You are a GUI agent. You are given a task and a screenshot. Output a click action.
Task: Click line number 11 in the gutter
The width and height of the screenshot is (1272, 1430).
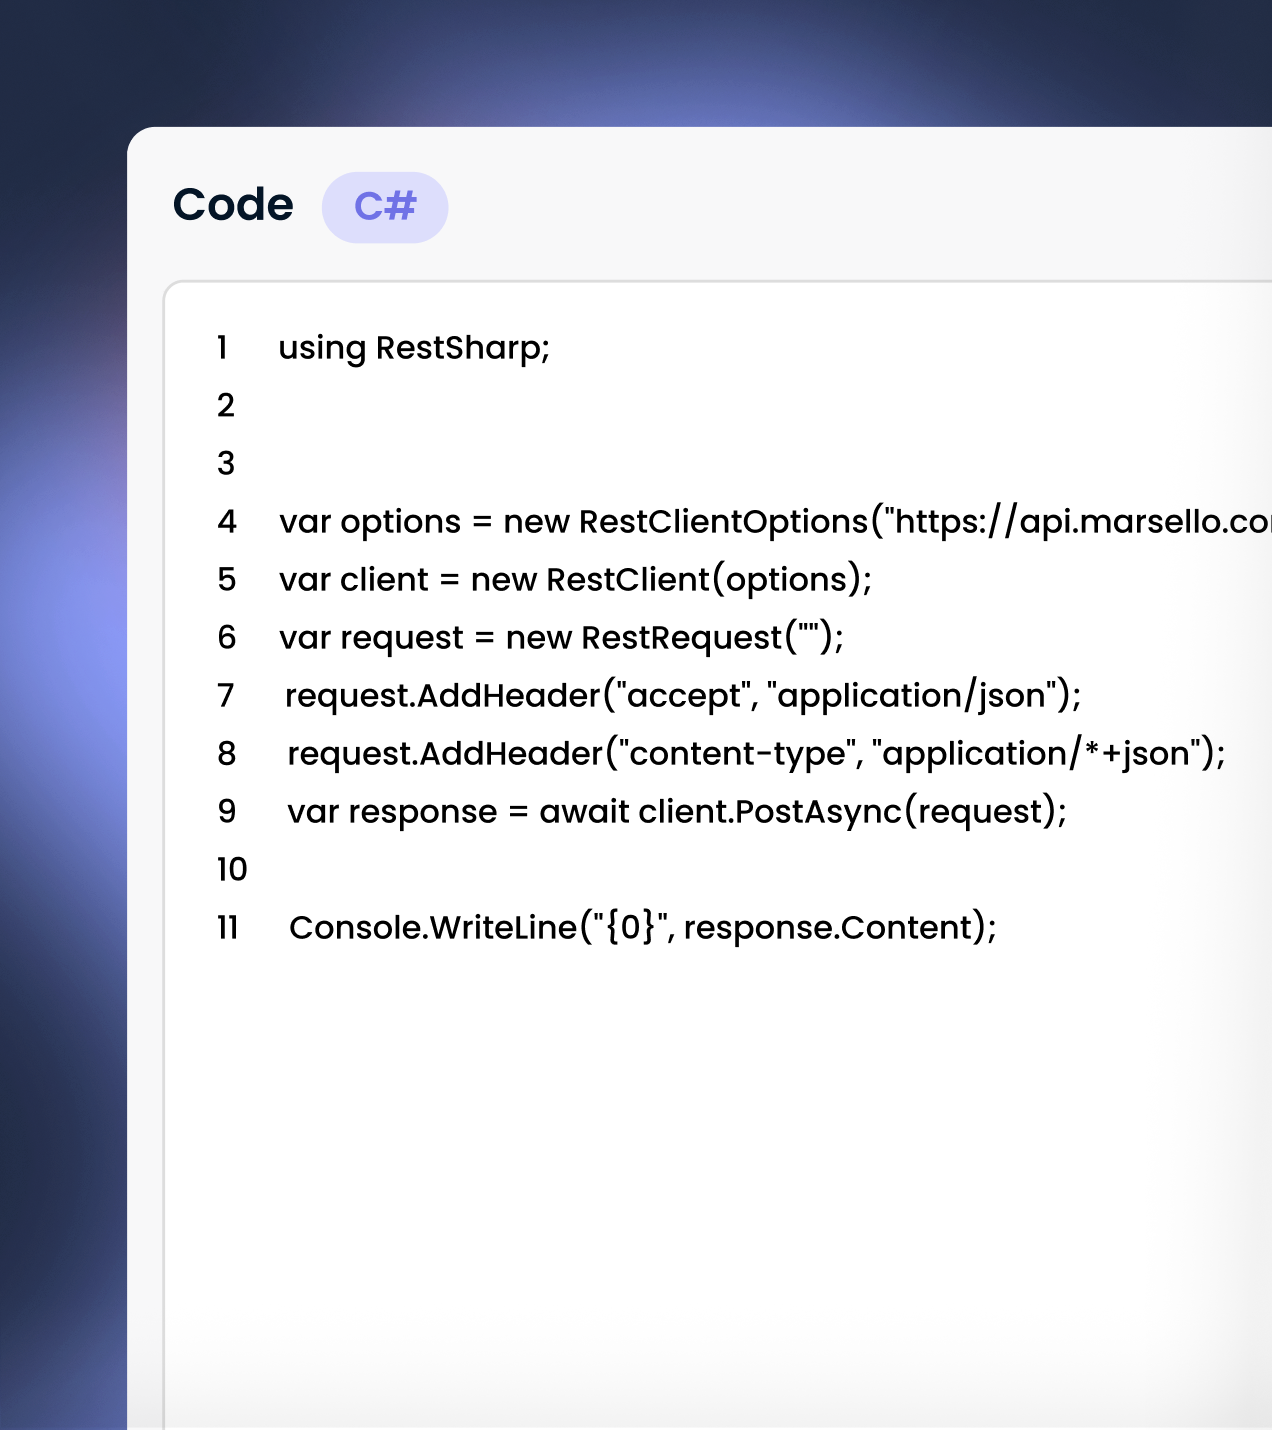pyautogui.click(x=227, y=927)
